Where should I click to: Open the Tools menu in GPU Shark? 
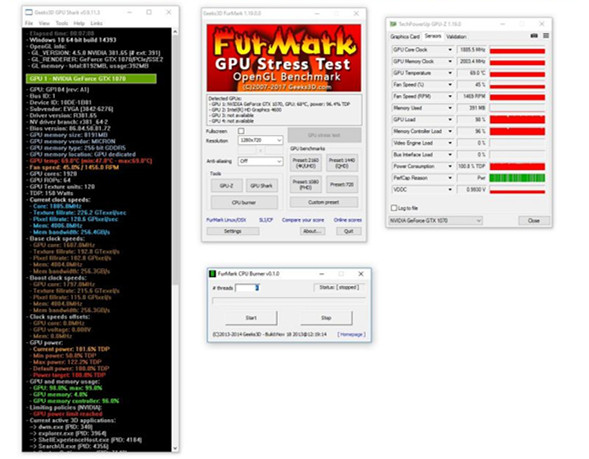(x=62, y=23)
